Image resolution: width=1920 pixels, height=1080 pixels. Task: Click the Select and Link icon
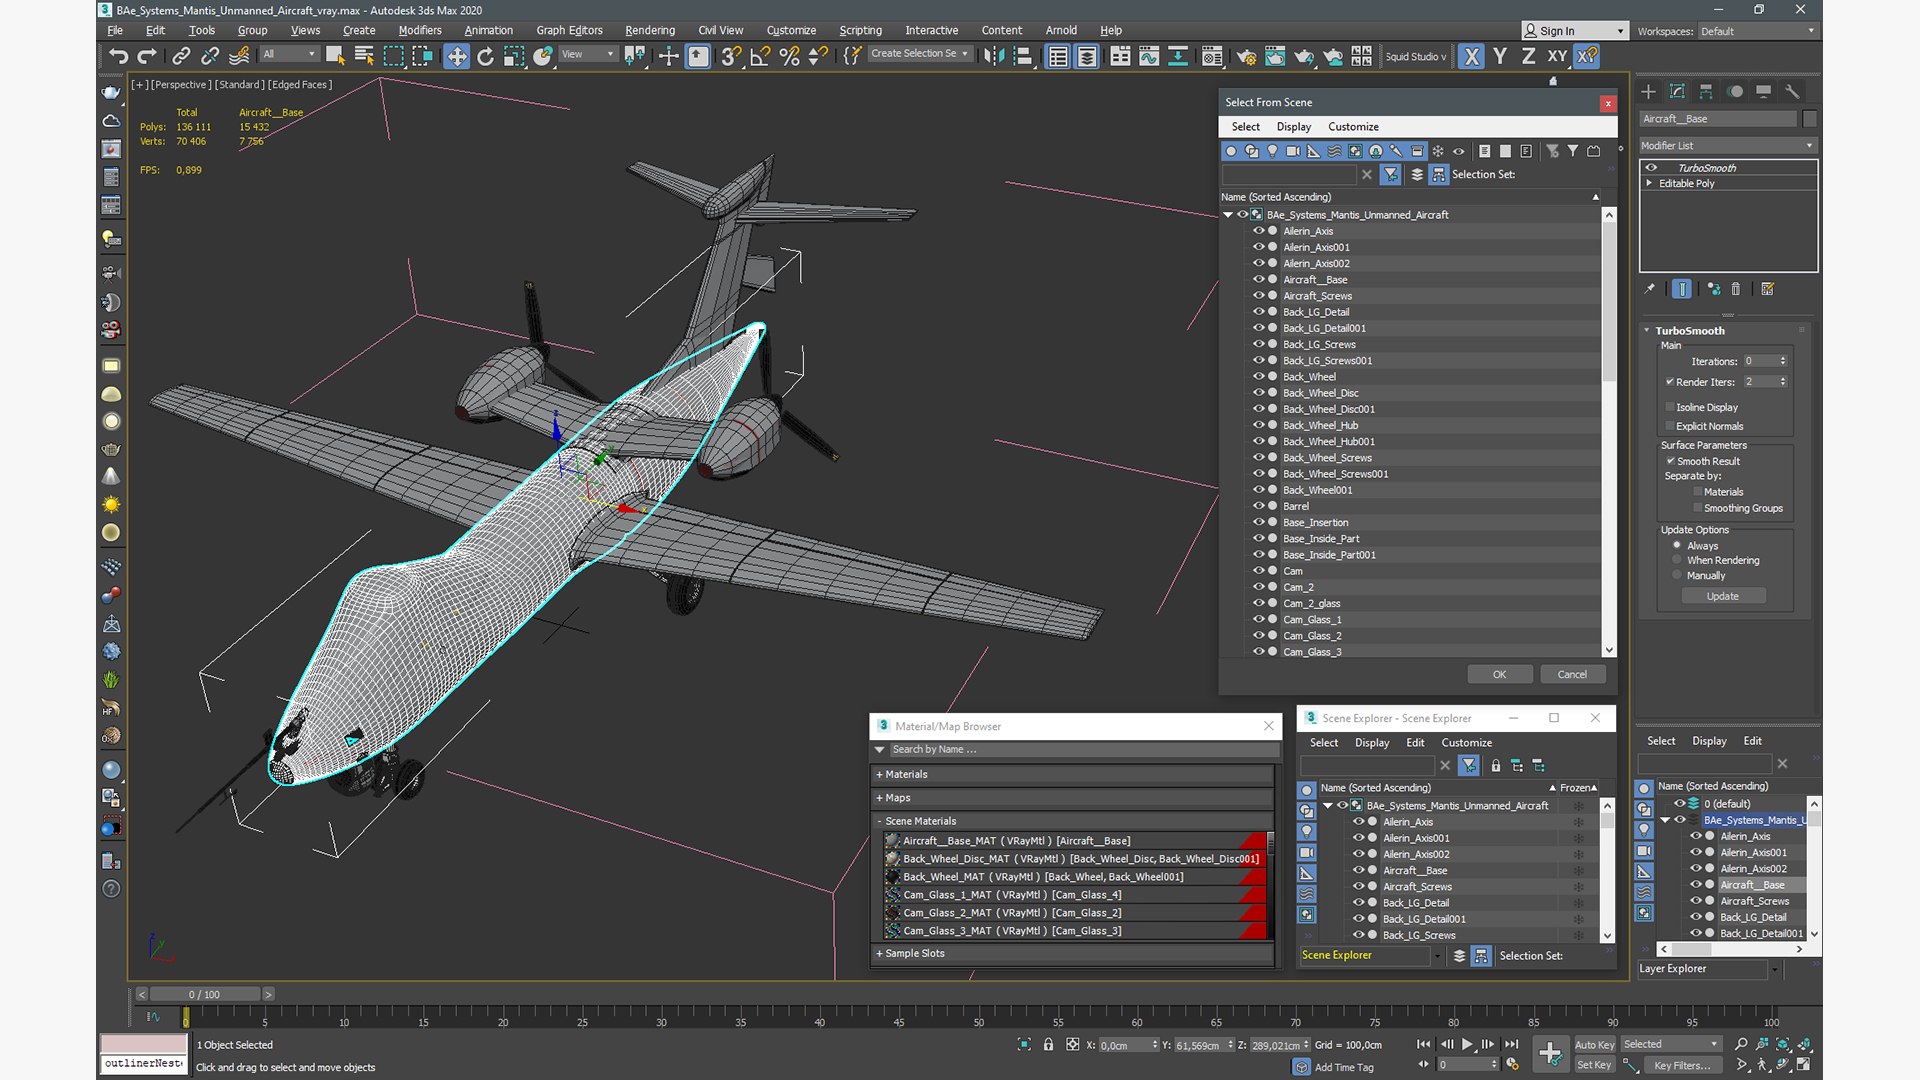[x=181, y=57]
